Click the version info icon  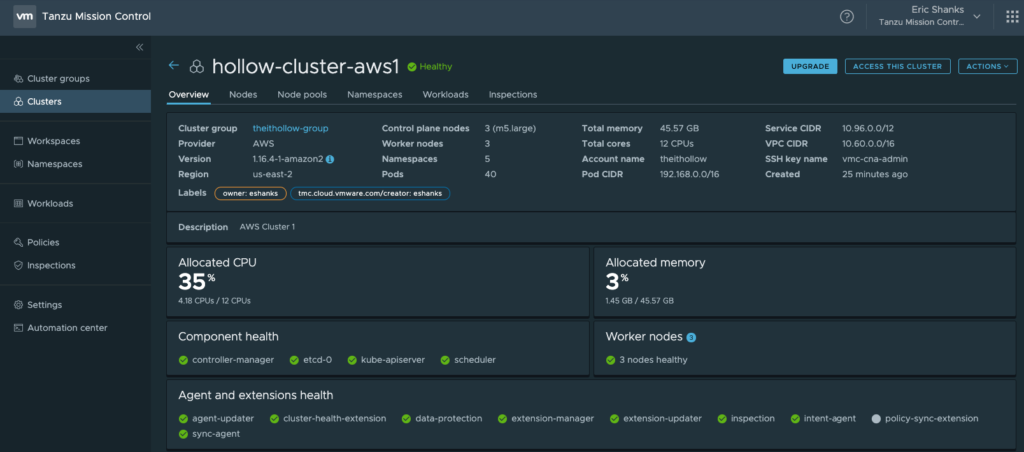click(330, 159)
